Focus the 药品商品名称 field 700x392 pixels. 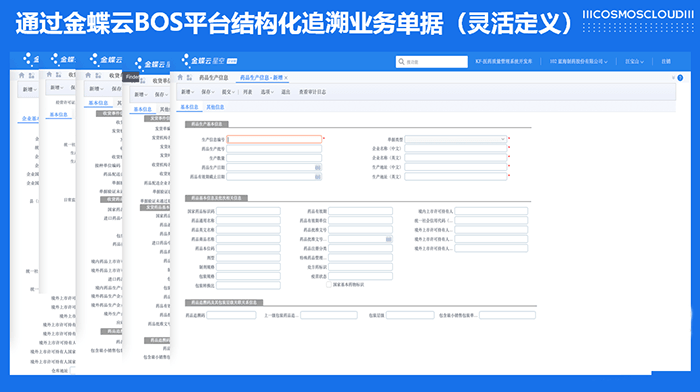tap(248, 239)
